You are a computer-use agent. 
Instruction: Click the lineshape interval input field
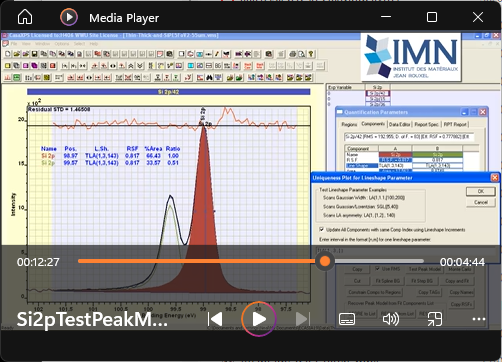405,250
